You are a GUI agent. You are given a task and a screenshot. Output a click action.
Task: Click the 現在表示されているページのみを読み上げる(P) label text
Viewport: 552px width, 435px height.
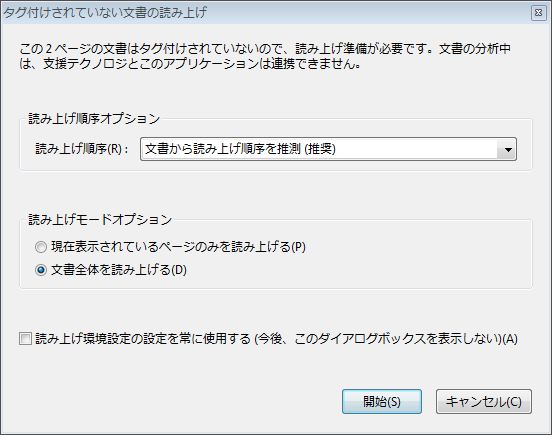178,247
